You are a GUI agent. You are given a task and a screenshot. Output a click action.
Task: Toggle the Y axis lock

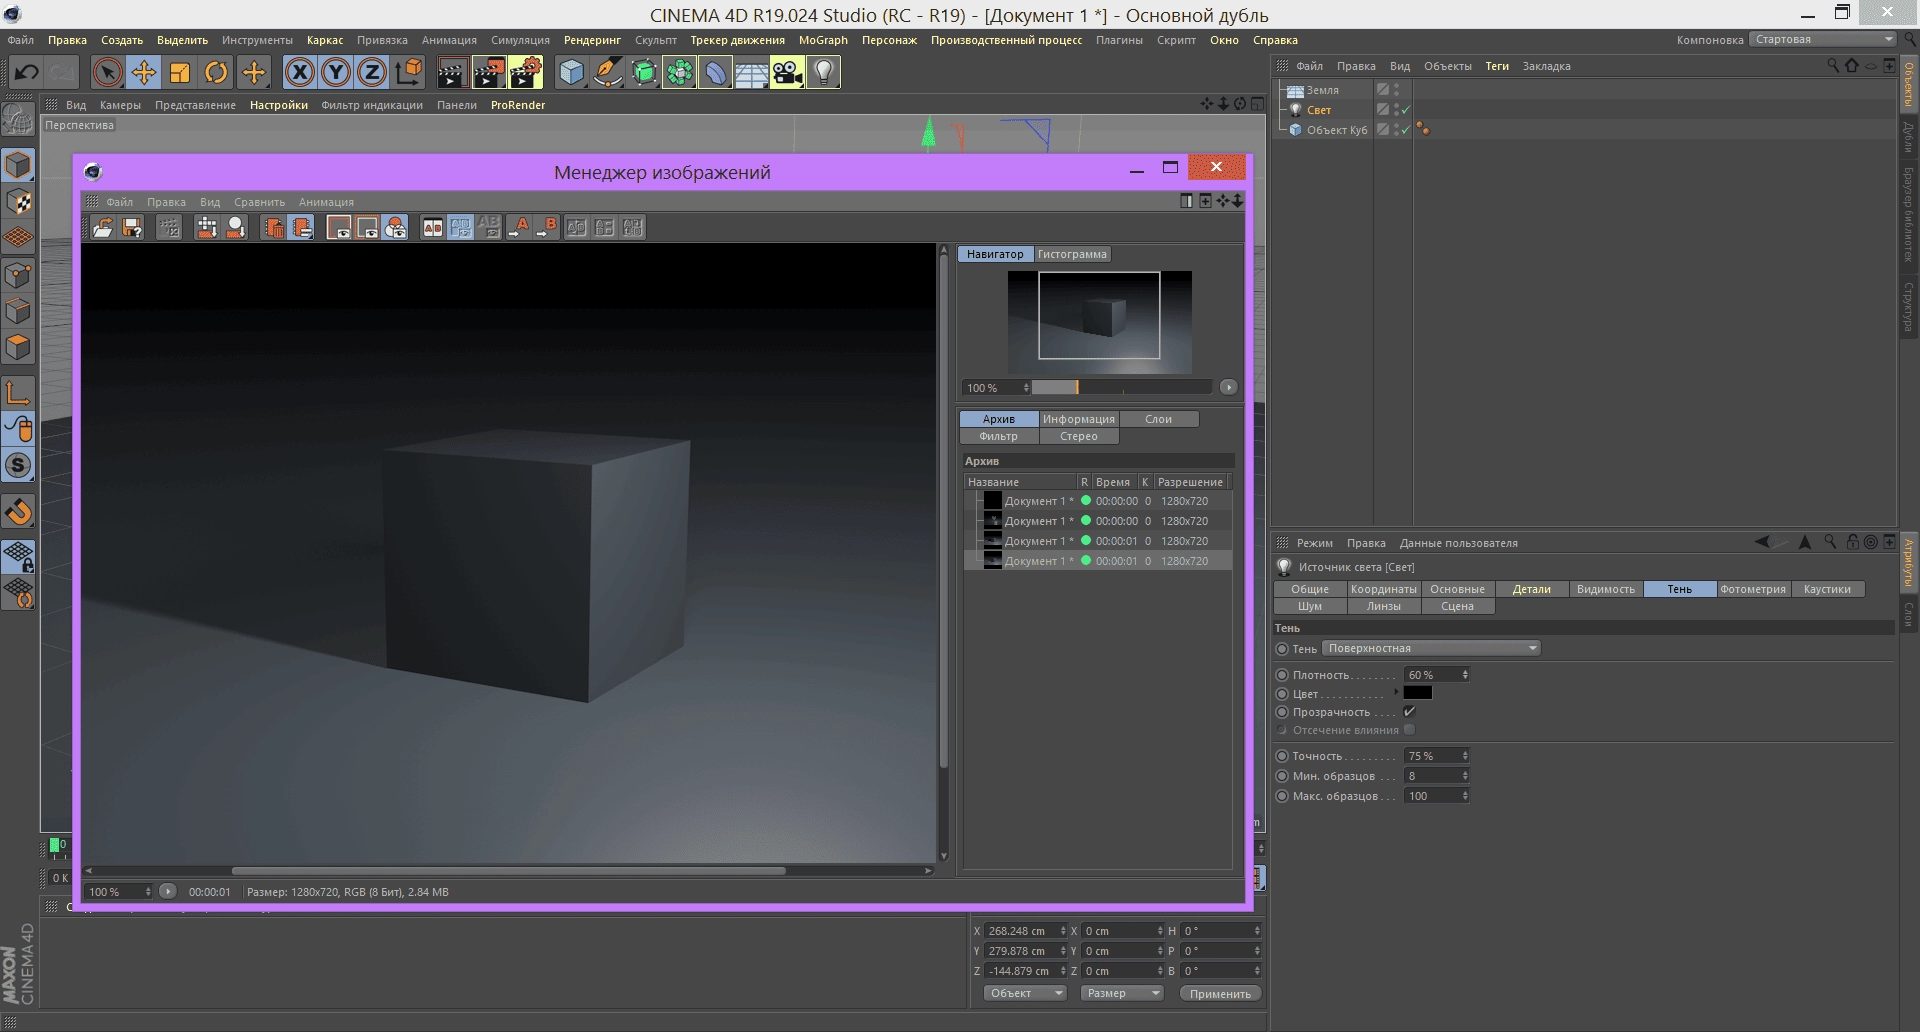(336, 72)
